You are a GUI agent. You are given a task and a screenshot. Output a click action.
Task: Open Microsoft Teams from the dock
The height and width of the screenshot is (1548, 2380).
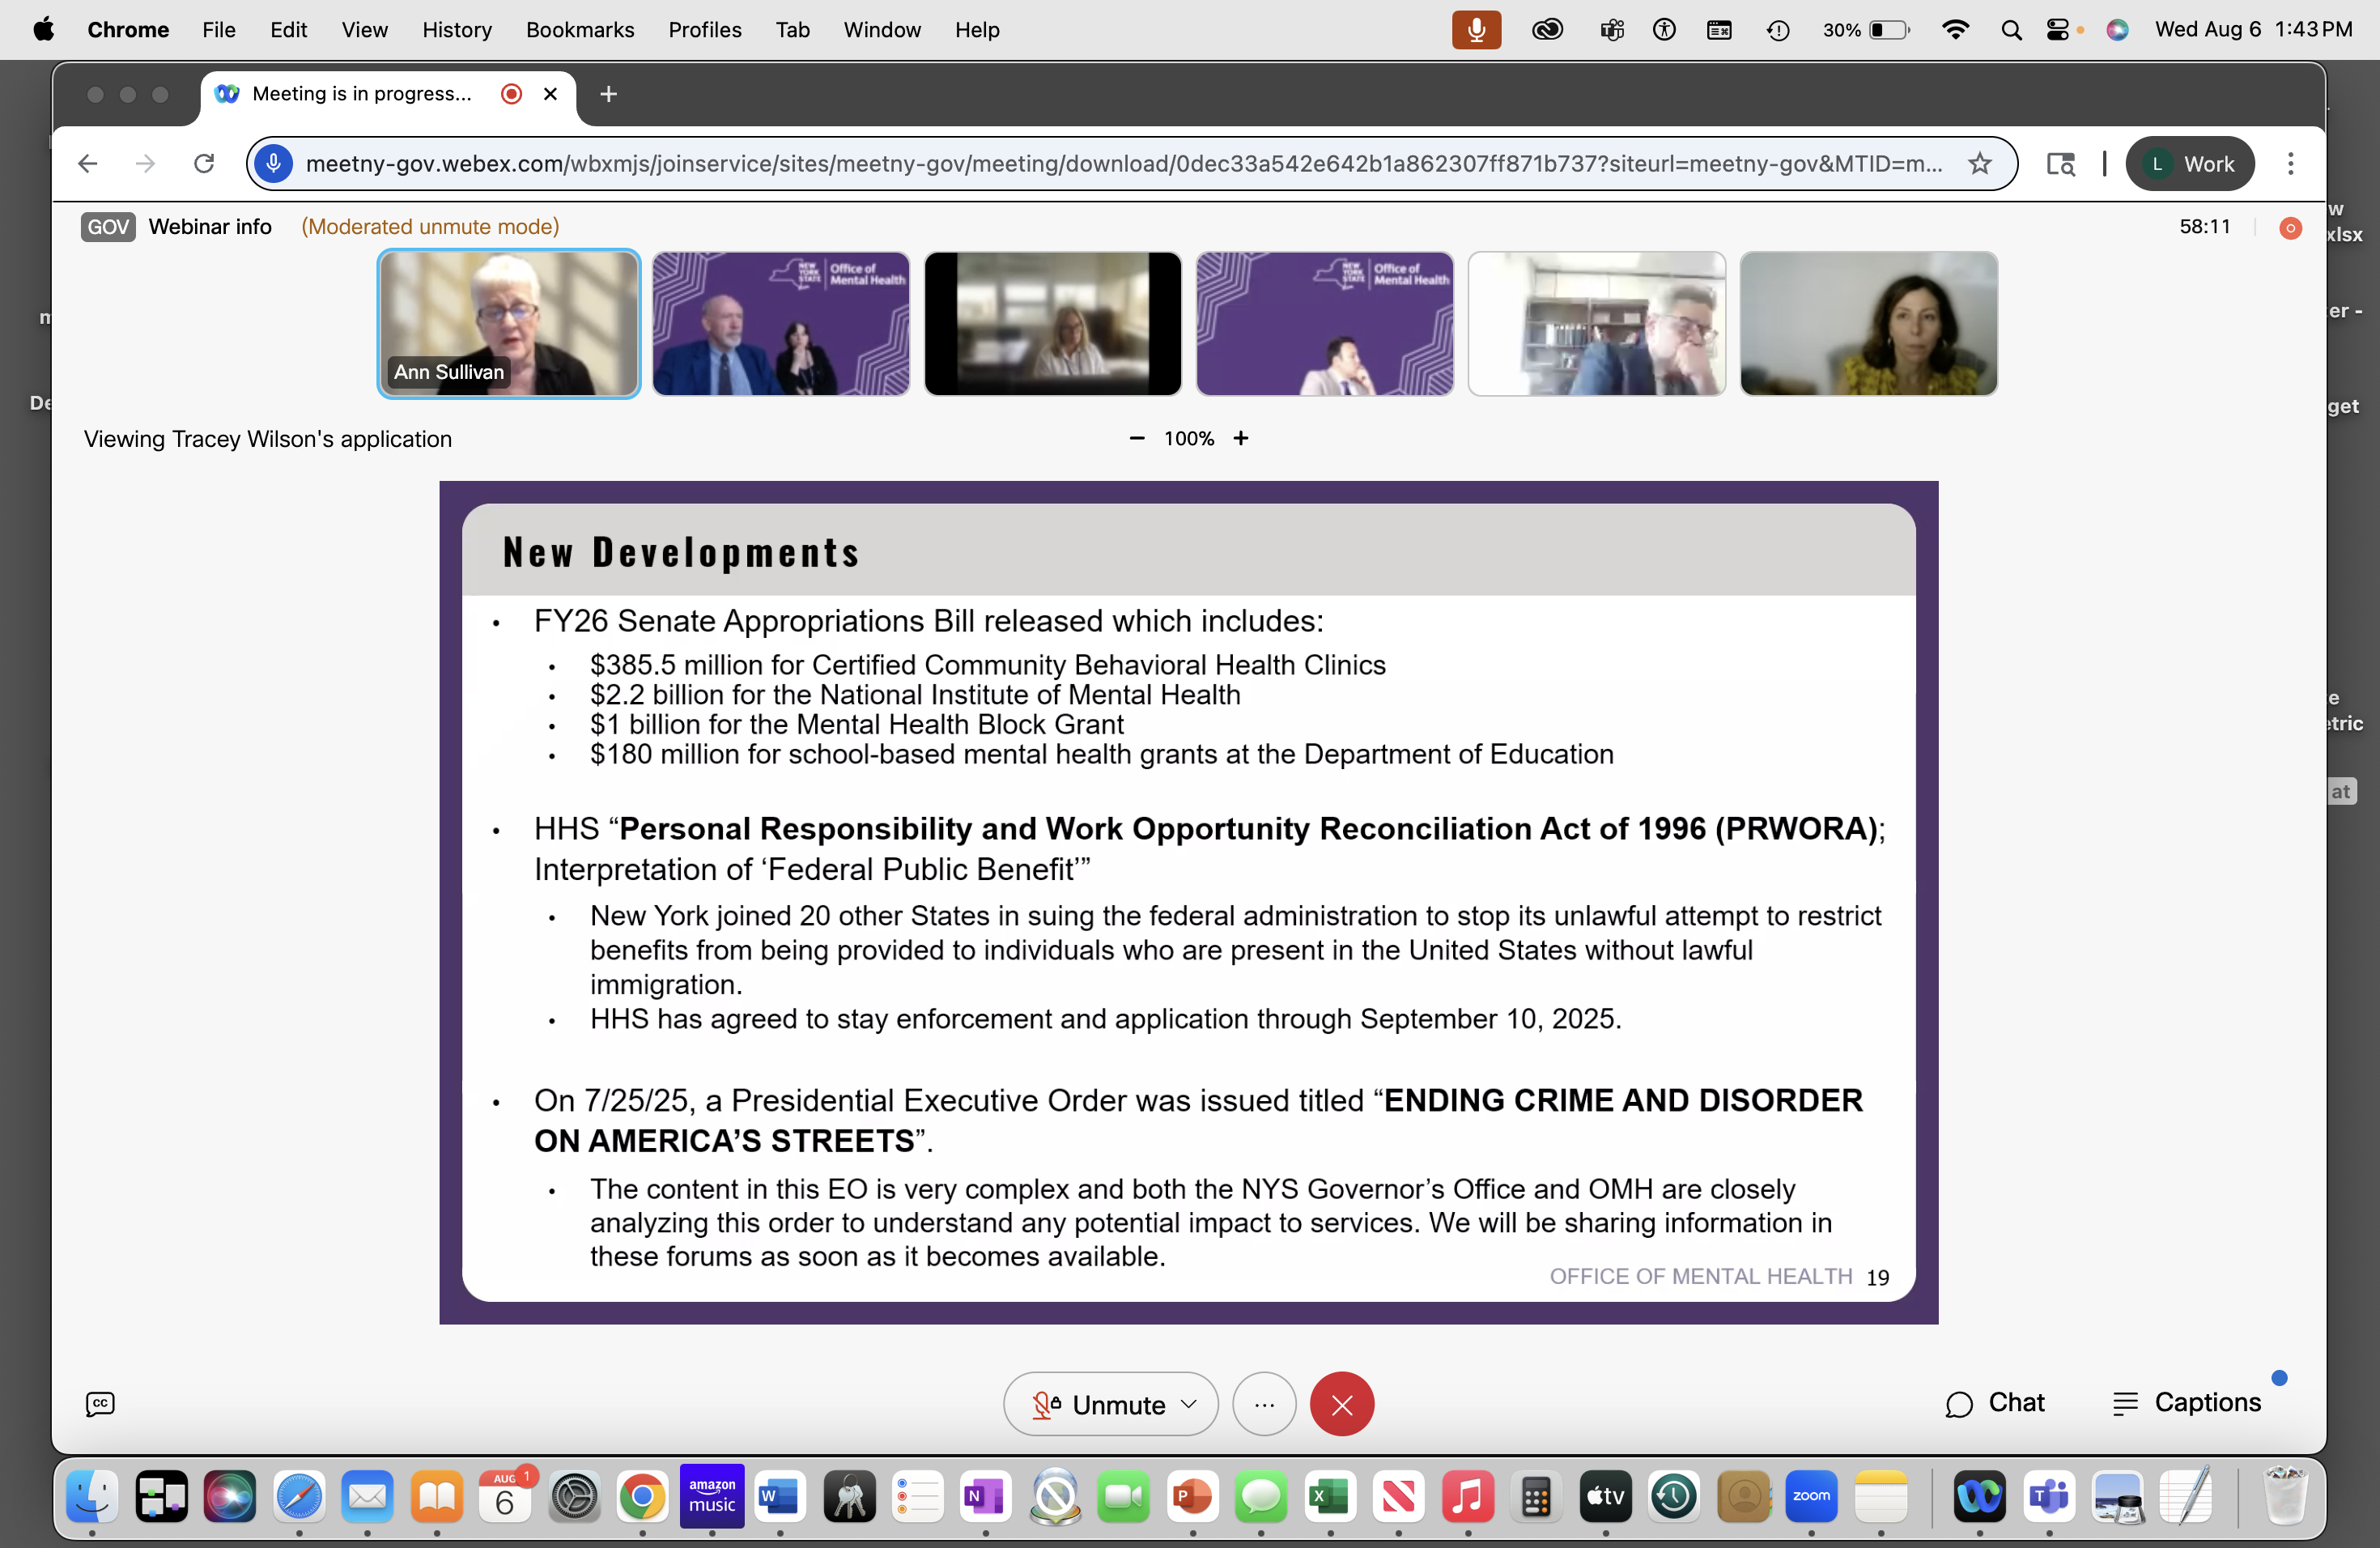pyautogui.click(x=2049, y=1497)
